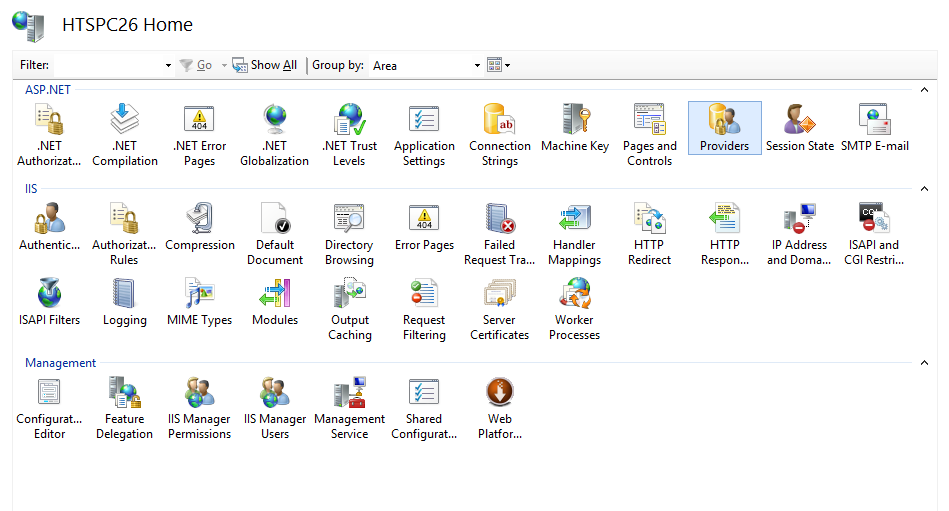
Task: Open IIS Manager Users
Action: (x=275, y=408)
